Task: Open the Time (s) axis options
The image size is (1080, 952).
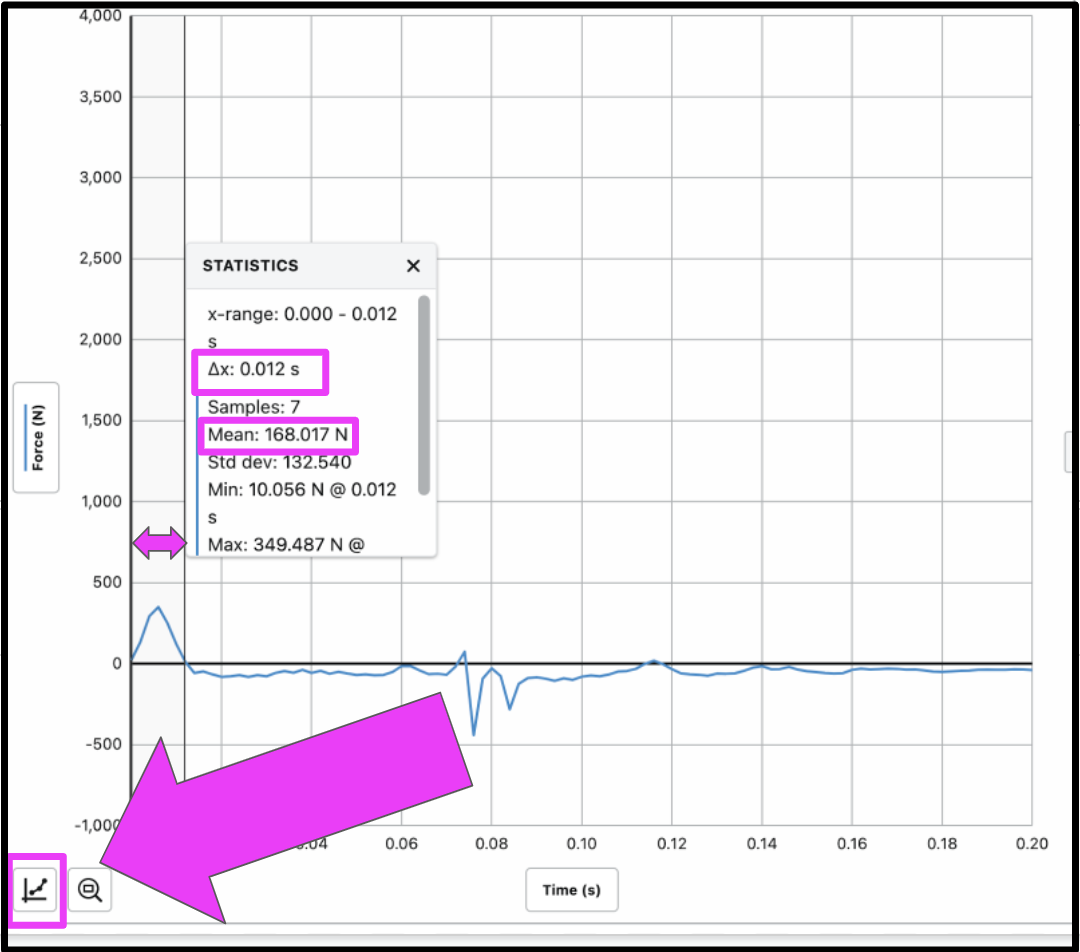Action: (571, 889)
